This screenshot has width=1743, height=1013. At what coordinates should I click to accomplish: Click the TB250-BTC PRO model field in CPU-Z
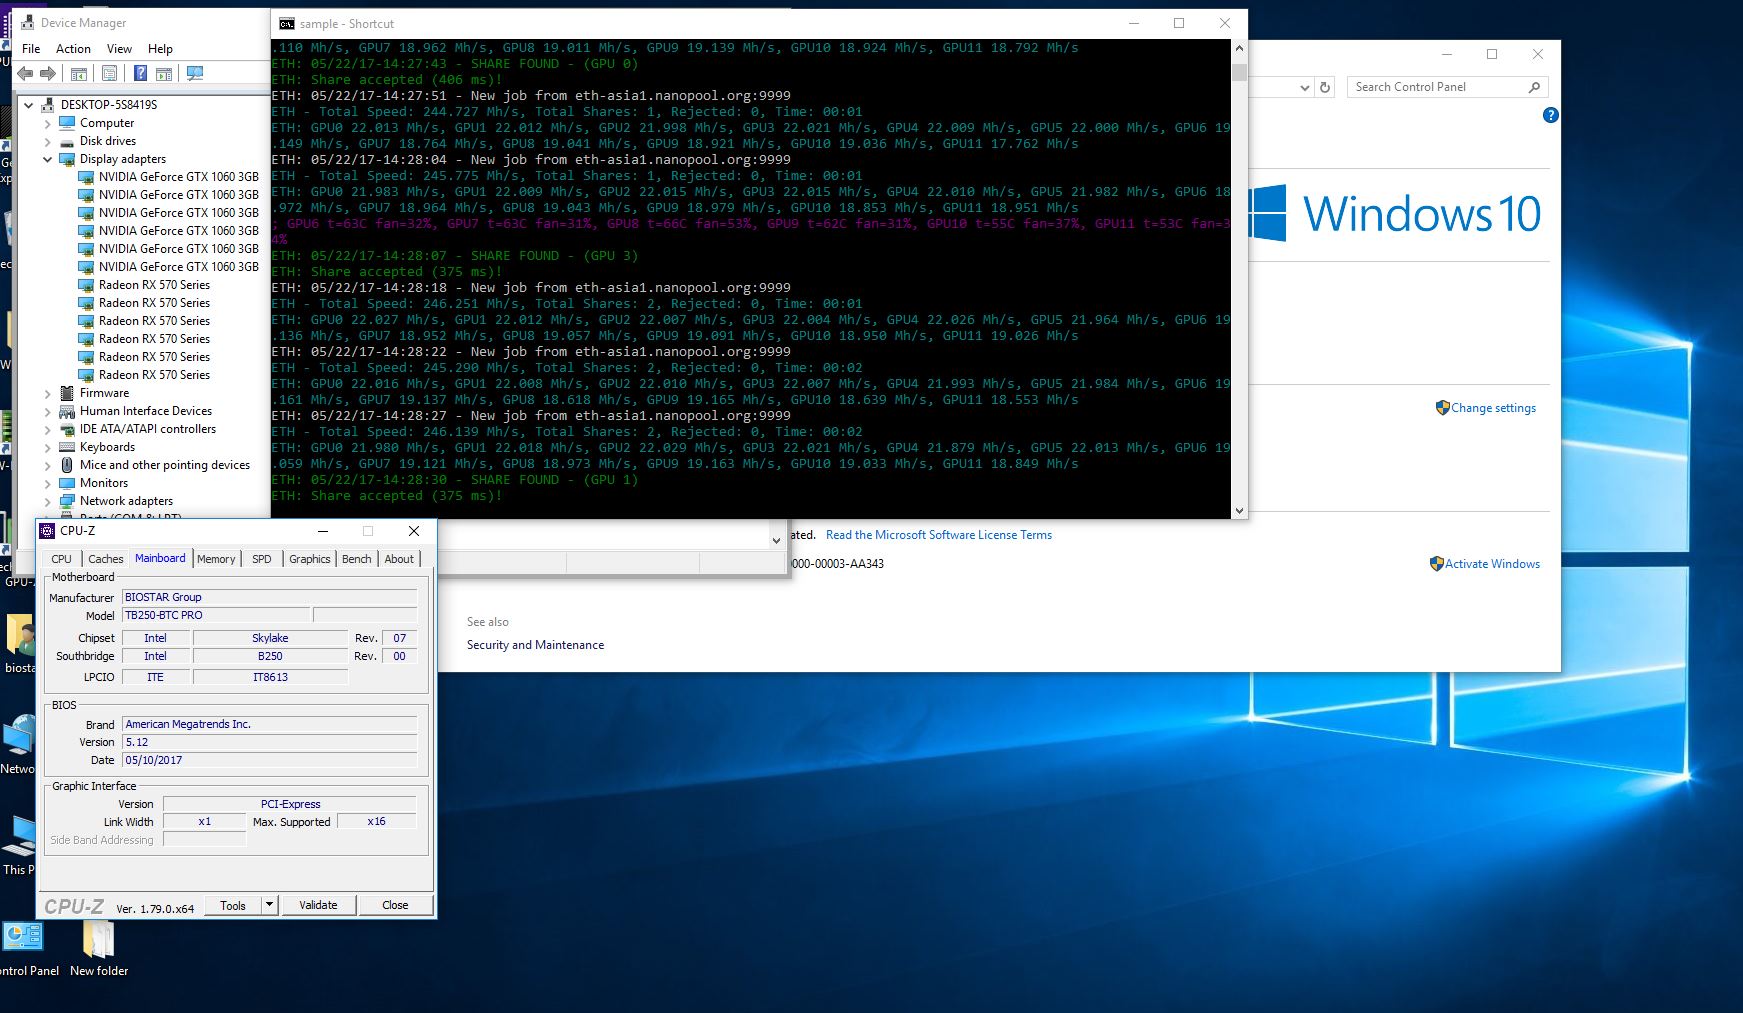(216, 615)
